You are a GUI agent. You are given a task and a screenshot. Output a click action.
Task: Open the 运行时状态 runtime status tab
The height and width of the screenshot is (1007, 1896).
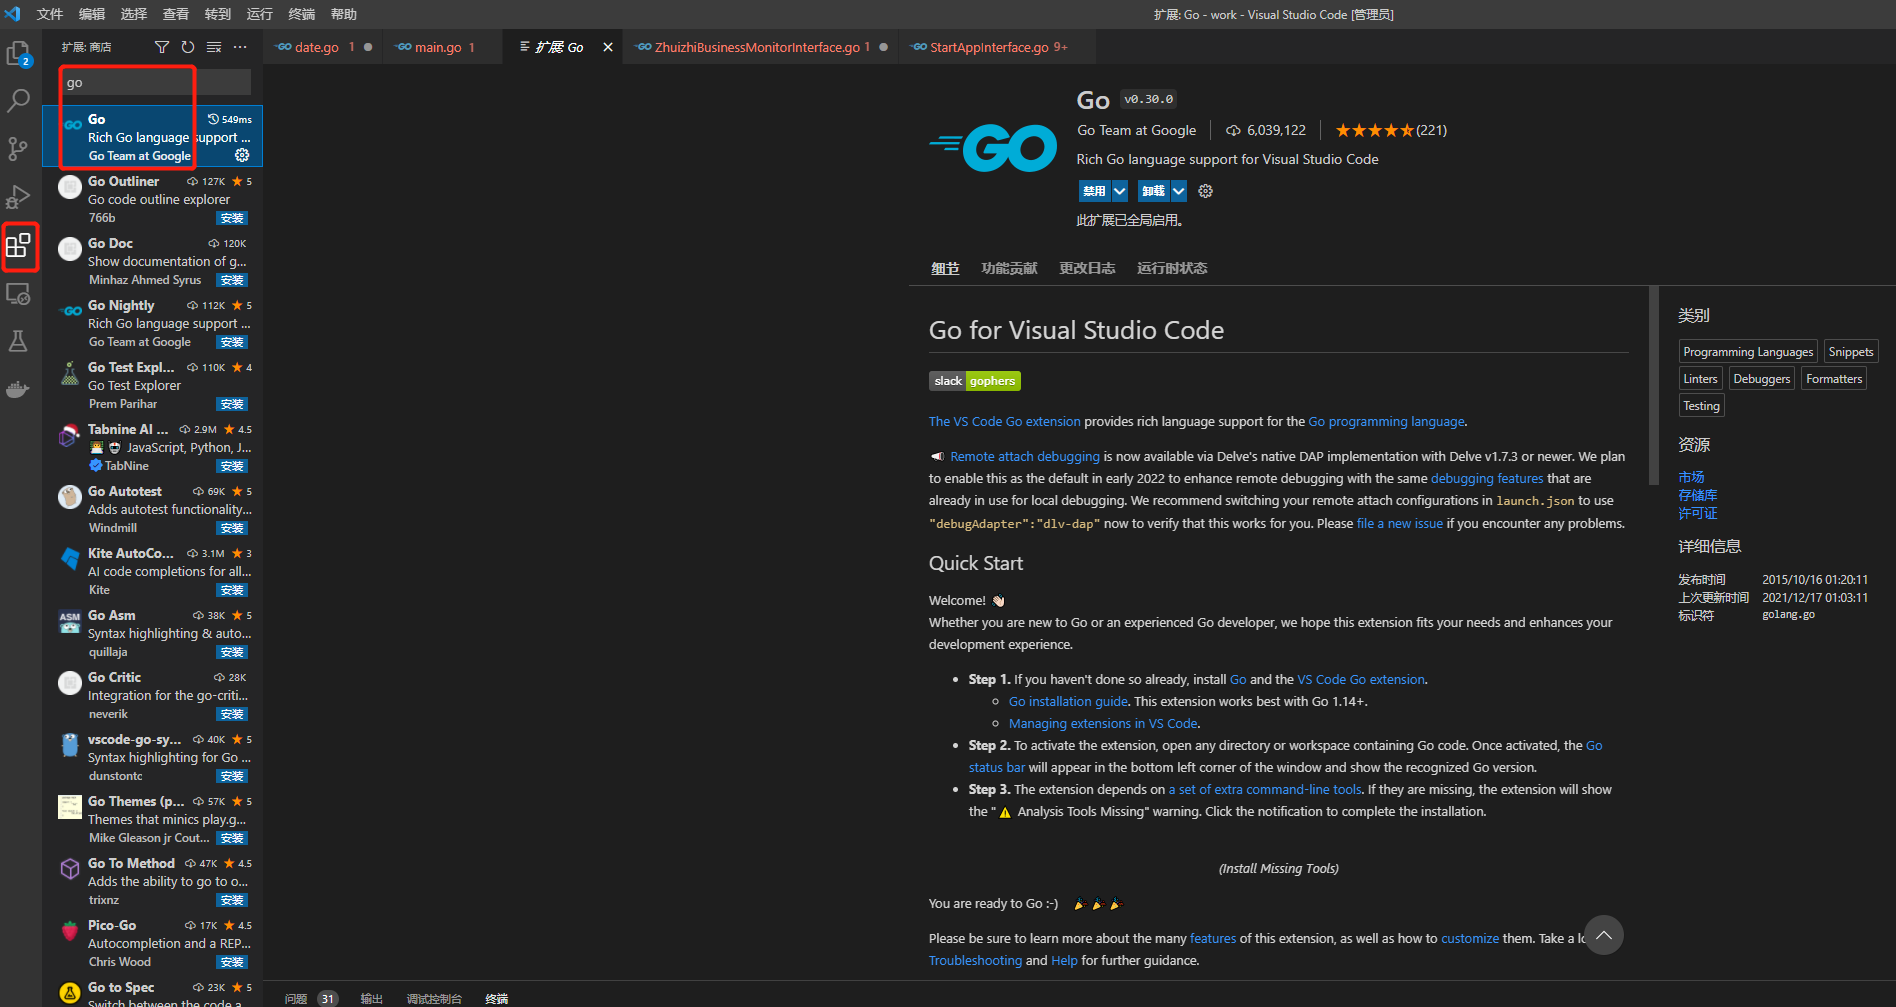coord(1172,268)
